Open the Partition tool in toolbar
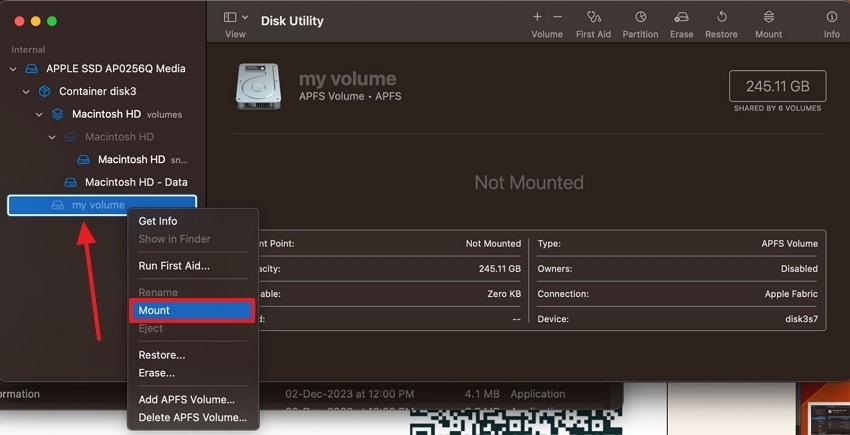The image size is (850, 435). [640, 17]
